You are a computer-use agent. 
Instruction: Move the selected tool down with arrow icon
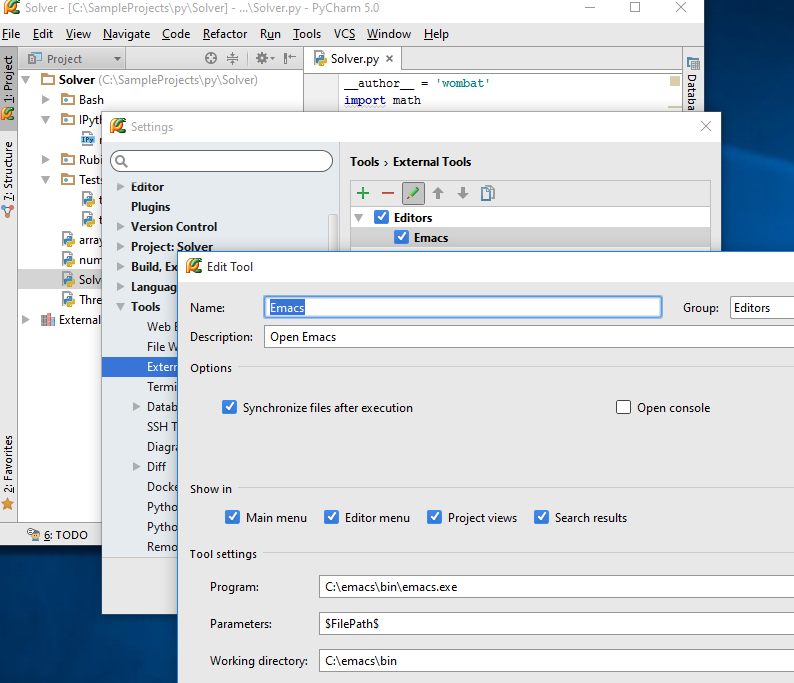pos(463,193)
